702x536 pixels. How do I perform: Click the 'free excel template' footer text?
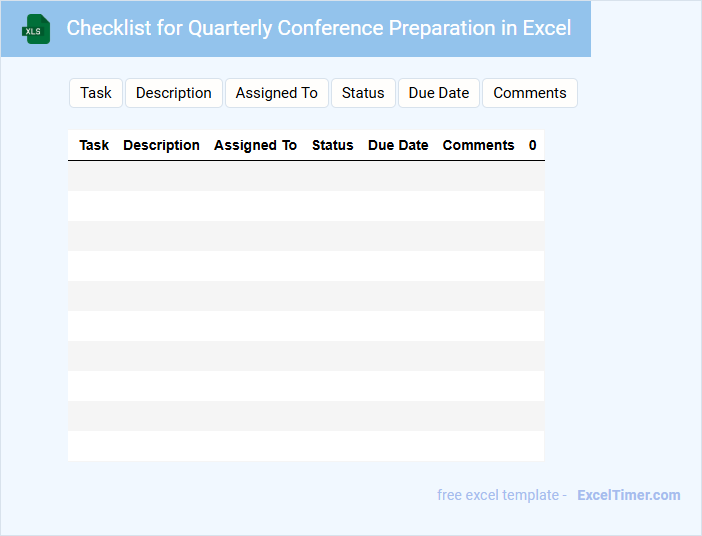click(502, 495)
